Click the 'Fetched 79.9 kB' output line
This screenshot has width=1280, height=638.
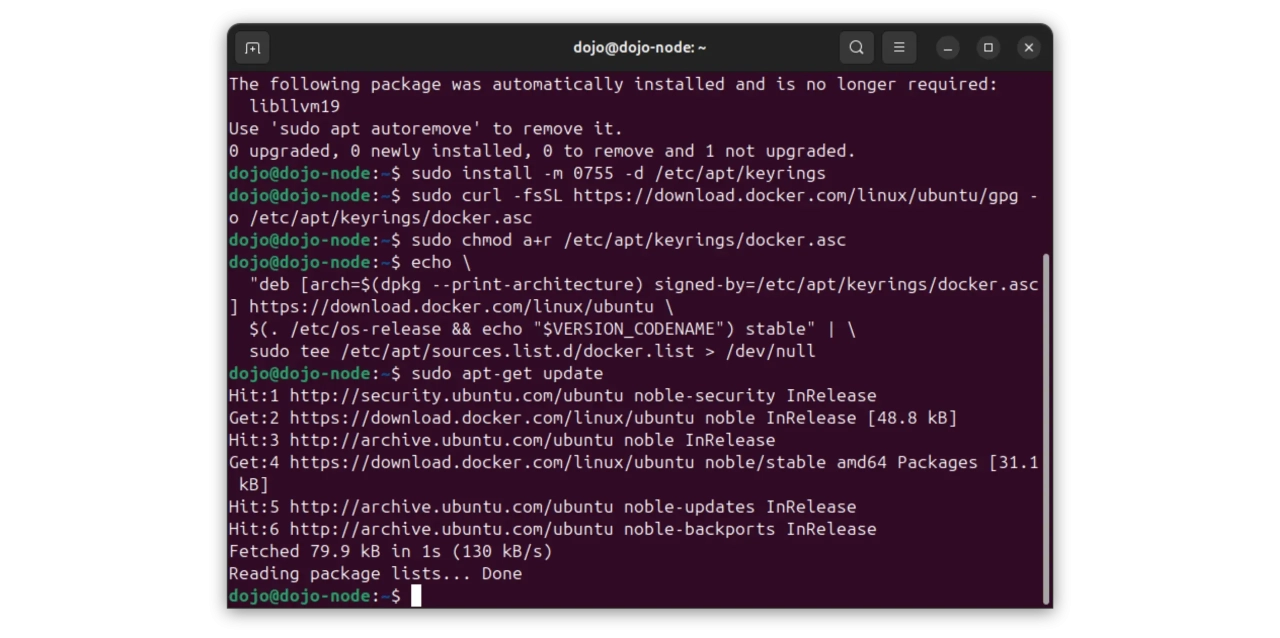click(x=390, y=551)
